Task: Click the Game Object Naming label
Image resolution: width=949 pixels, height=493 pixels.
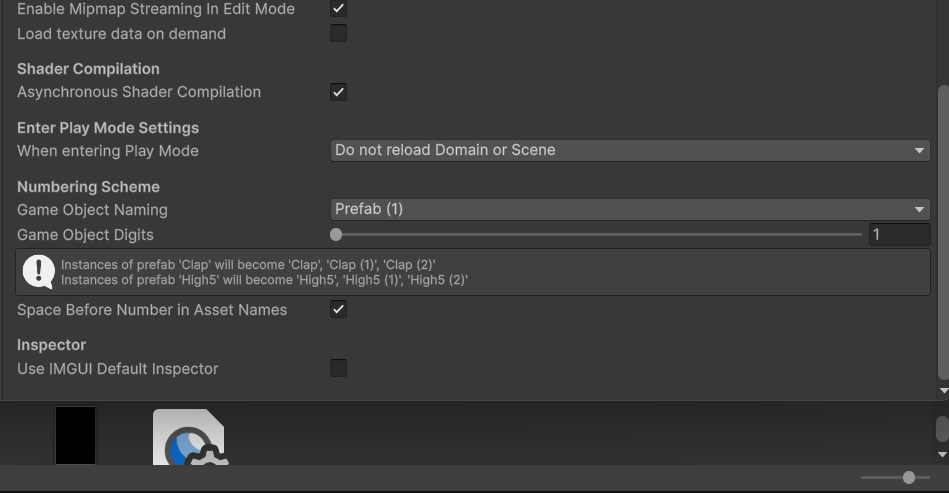Action: click(93, 210)
